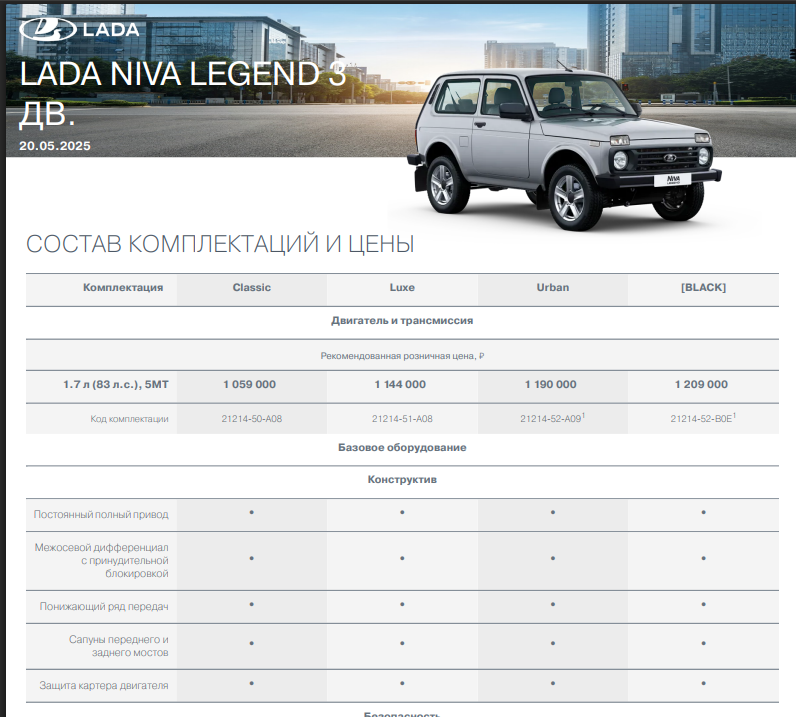Image resolution: width=796 pixels, height=717 pixels.
Task: Select the [BLACK] column header
Action: point(703,288)
